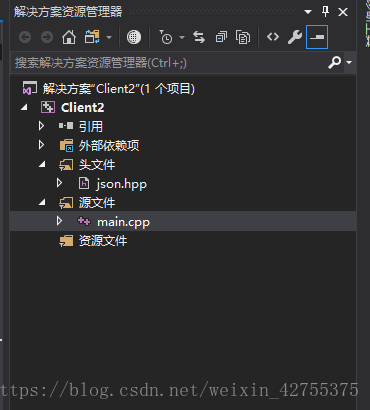Open the panel window position menu arrow
This screenshot has width=370, height=410.
click(x=308, y=12)
